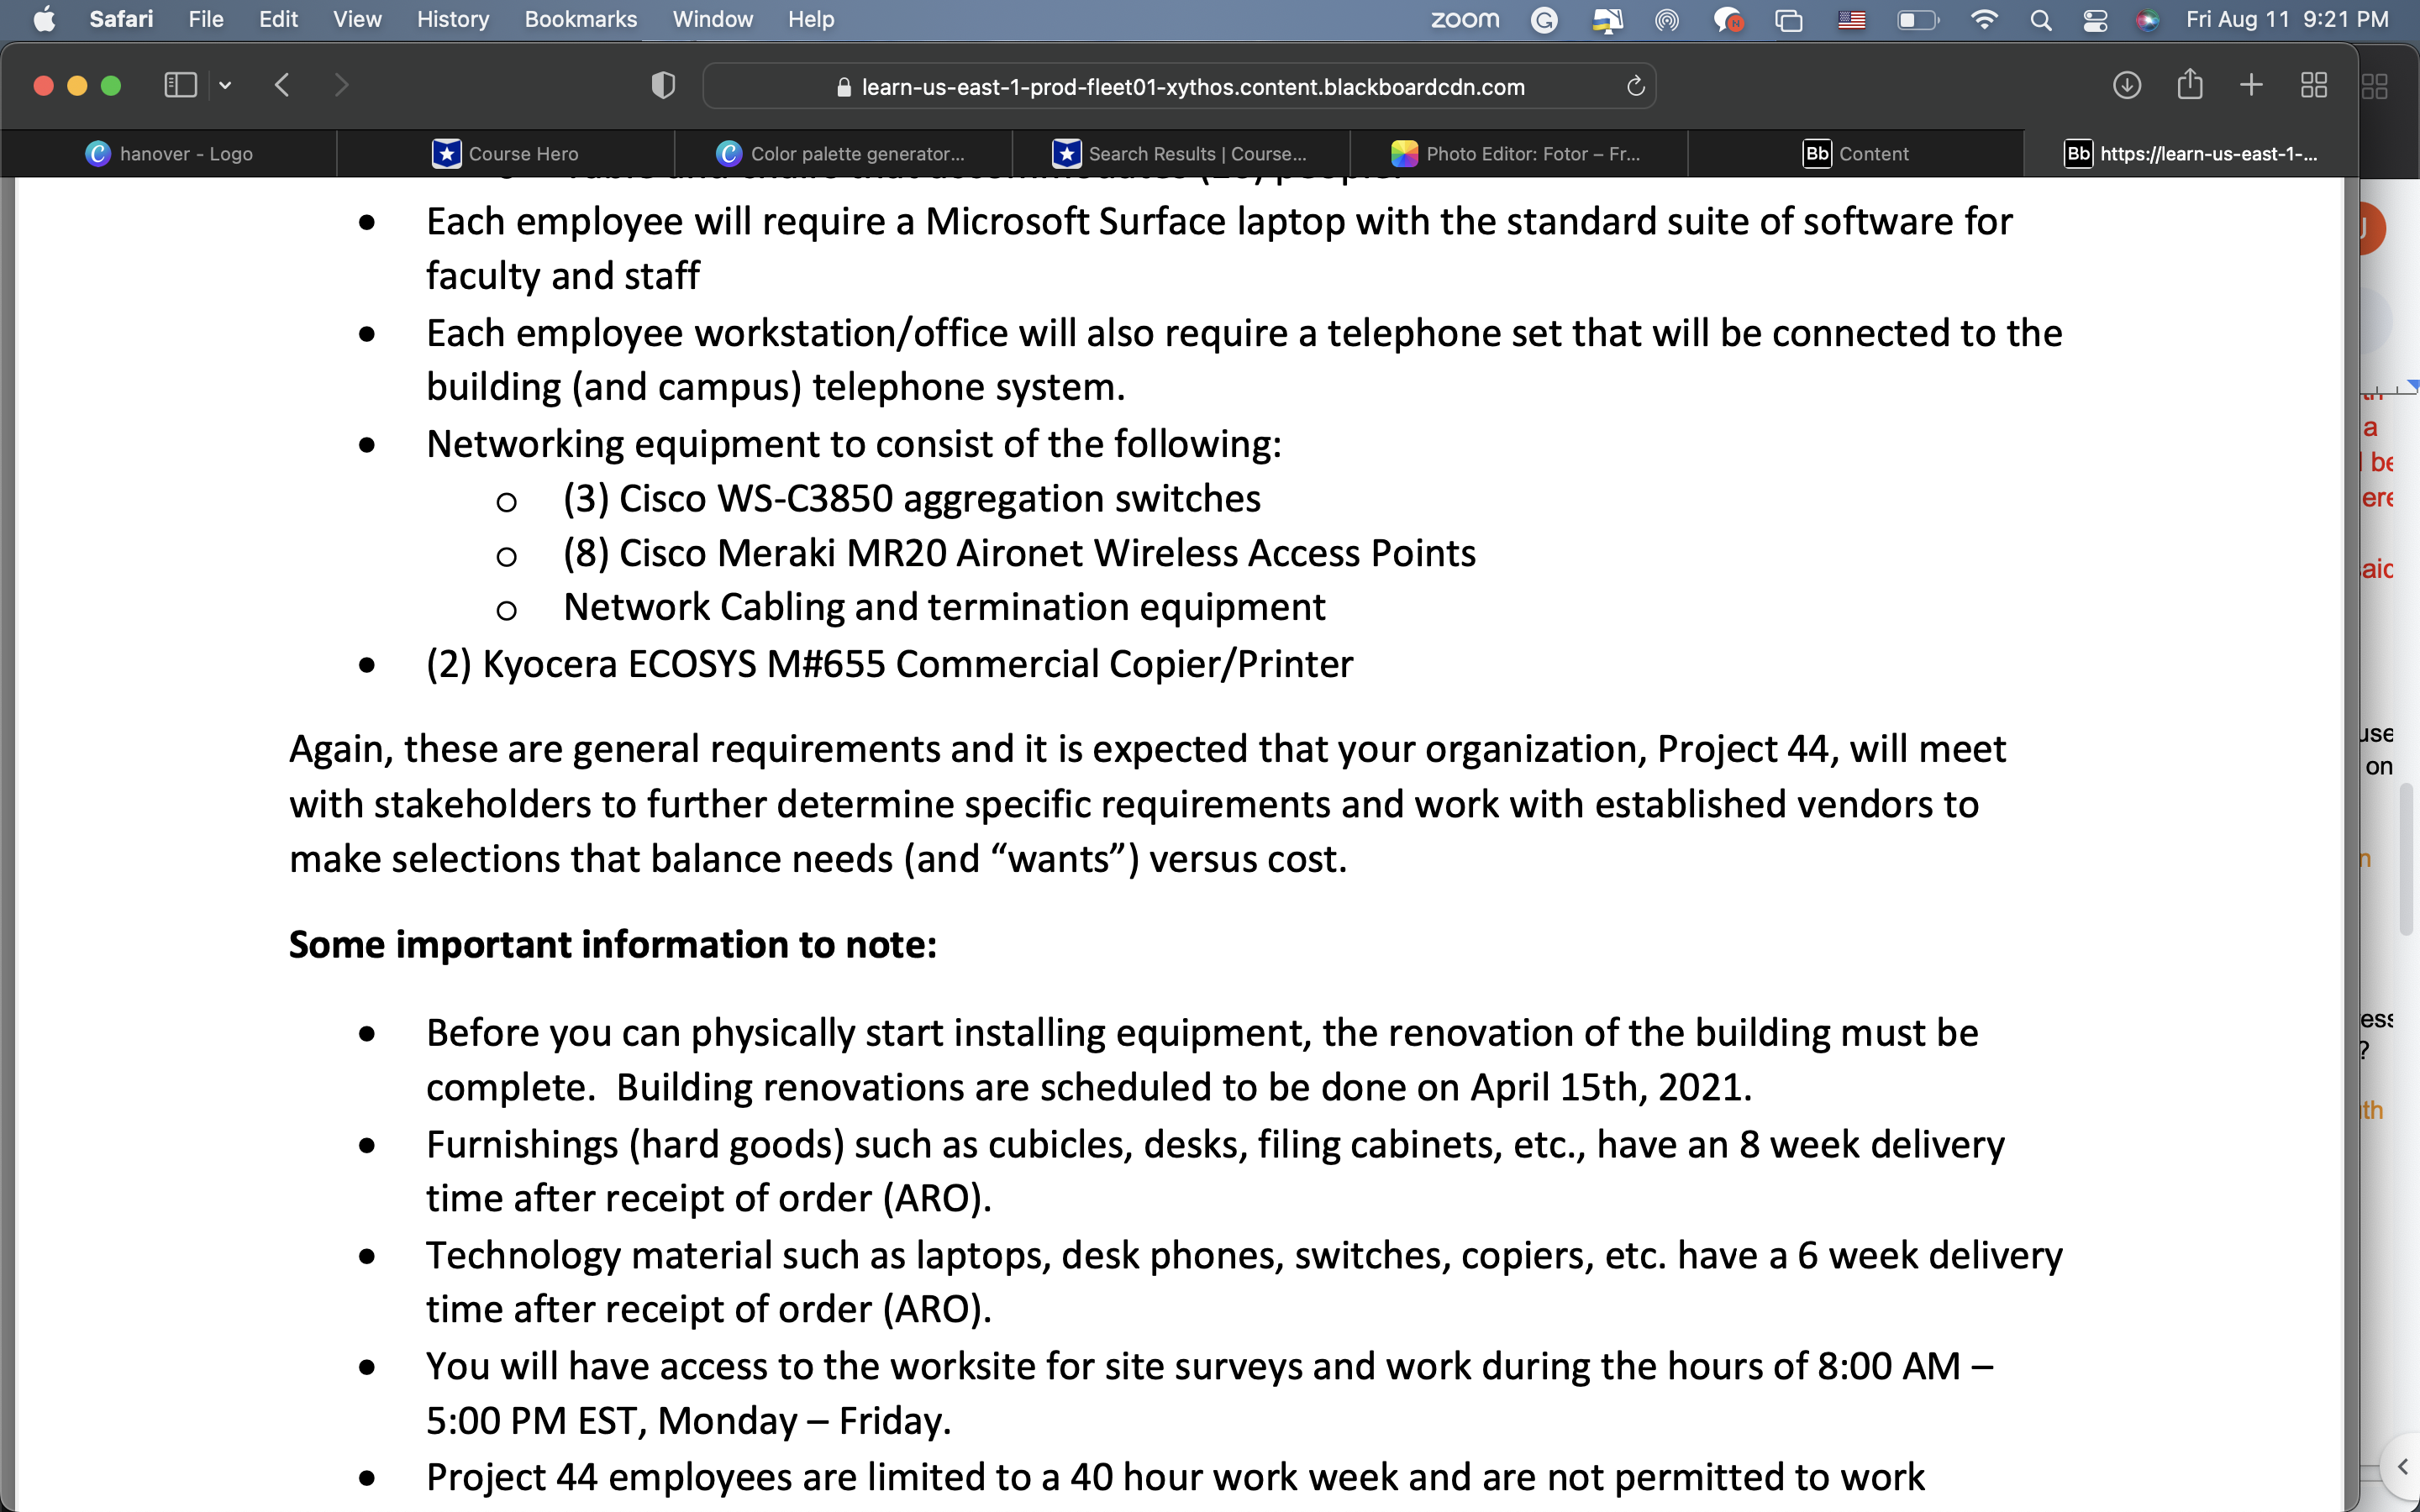Open the Bookmarks menu
The width and height of the screenshot is (2420, 1512).
click(580, 20)
